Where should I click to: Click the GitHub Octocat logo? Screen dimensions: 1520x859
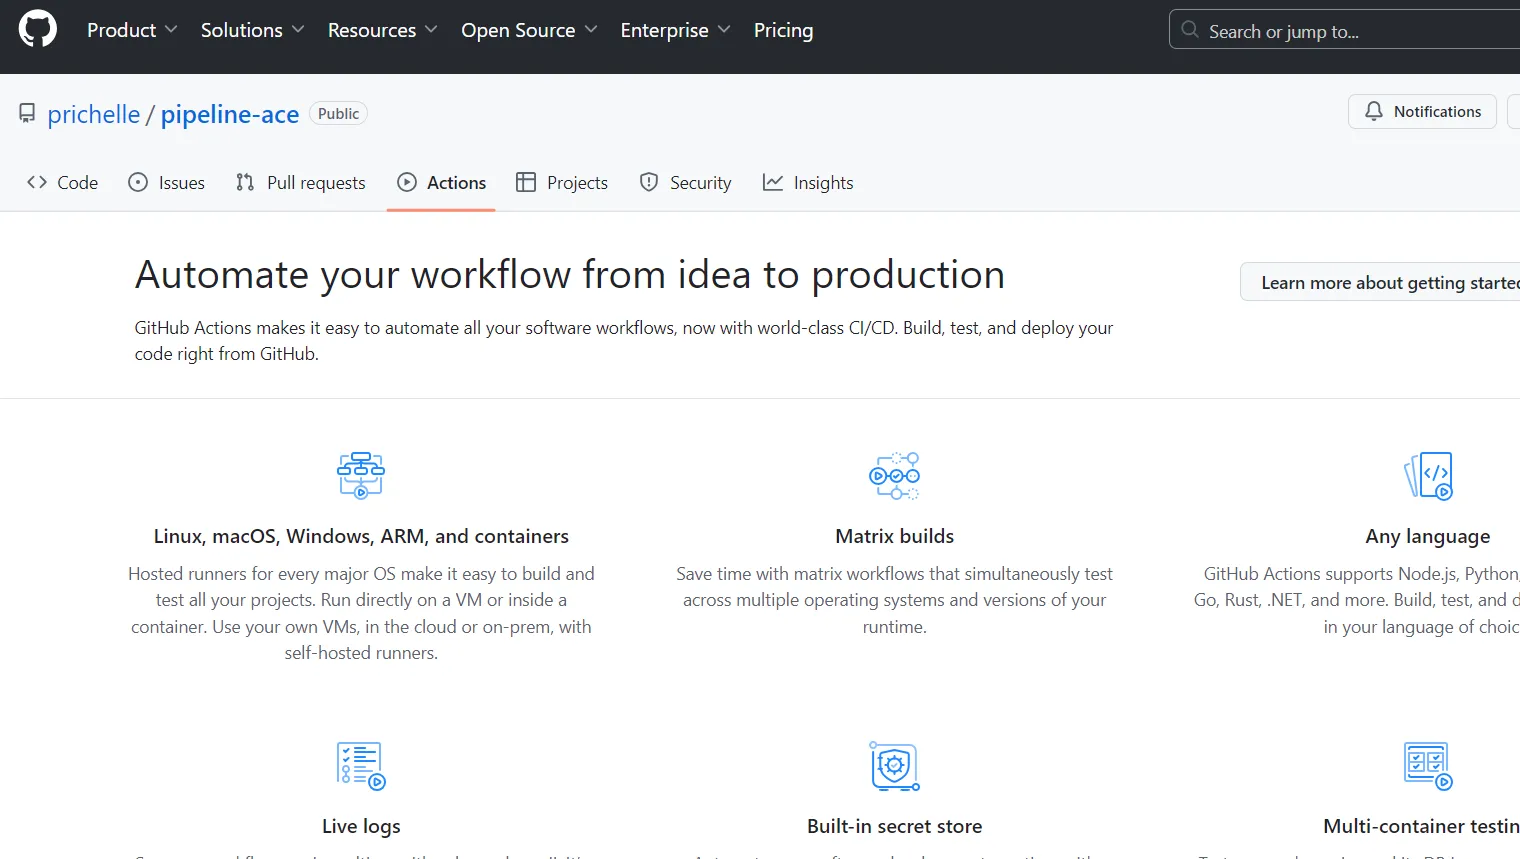point(38,29)
